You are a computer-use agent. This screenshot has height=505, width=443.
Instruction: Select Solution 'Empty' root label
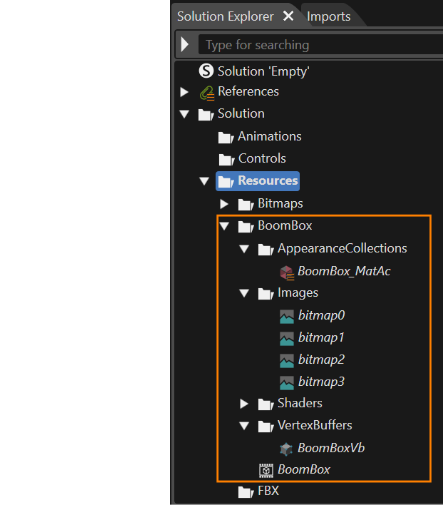263,72
